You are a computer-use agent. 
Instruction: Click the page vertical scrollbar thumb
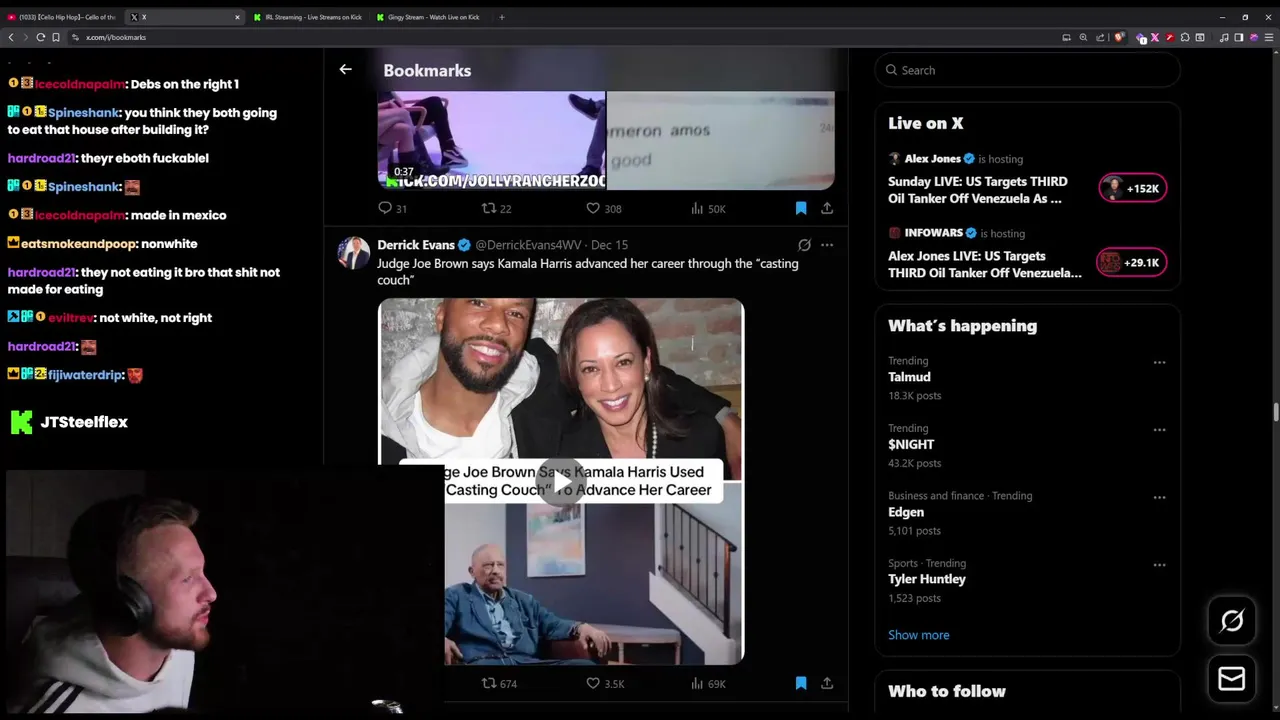(x=1275, y=413)
